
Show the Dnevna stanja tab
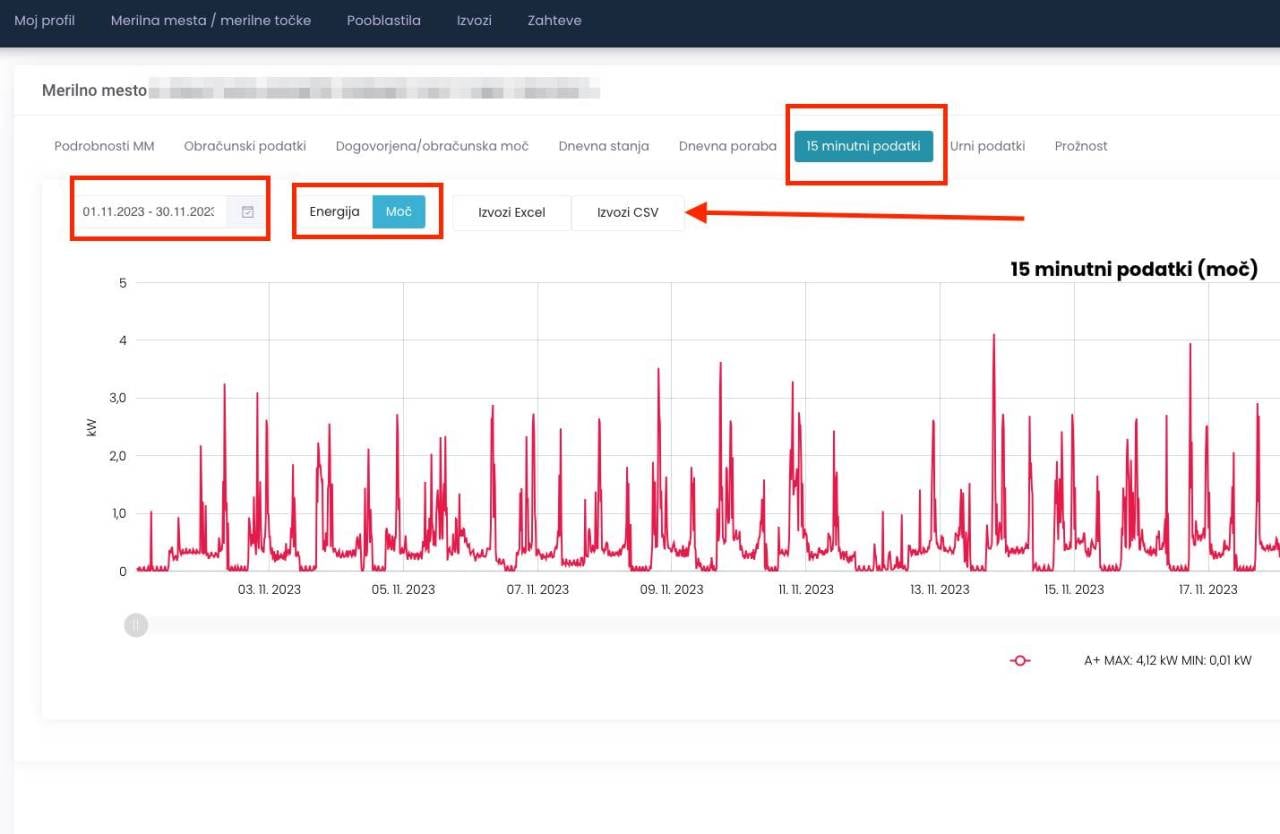604,146
